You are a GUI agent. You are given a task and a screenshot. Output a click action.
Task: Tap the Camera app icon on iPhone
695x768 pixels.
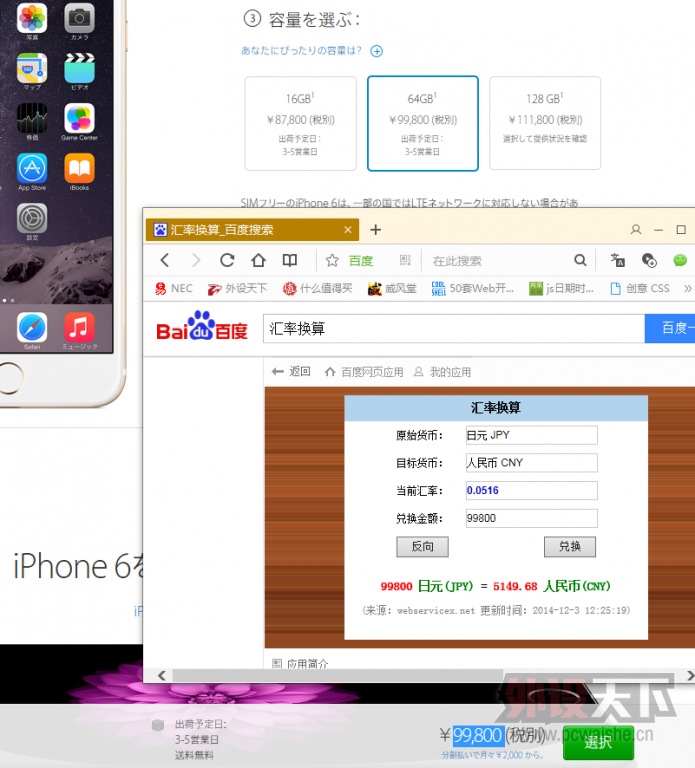coord(79,18)
